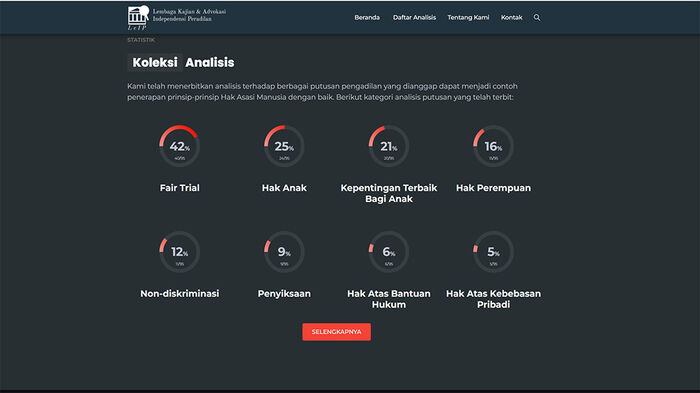Click the SELENGKAPNYA button
This screenshot has height=393, width=700.
tap(337, 332)
